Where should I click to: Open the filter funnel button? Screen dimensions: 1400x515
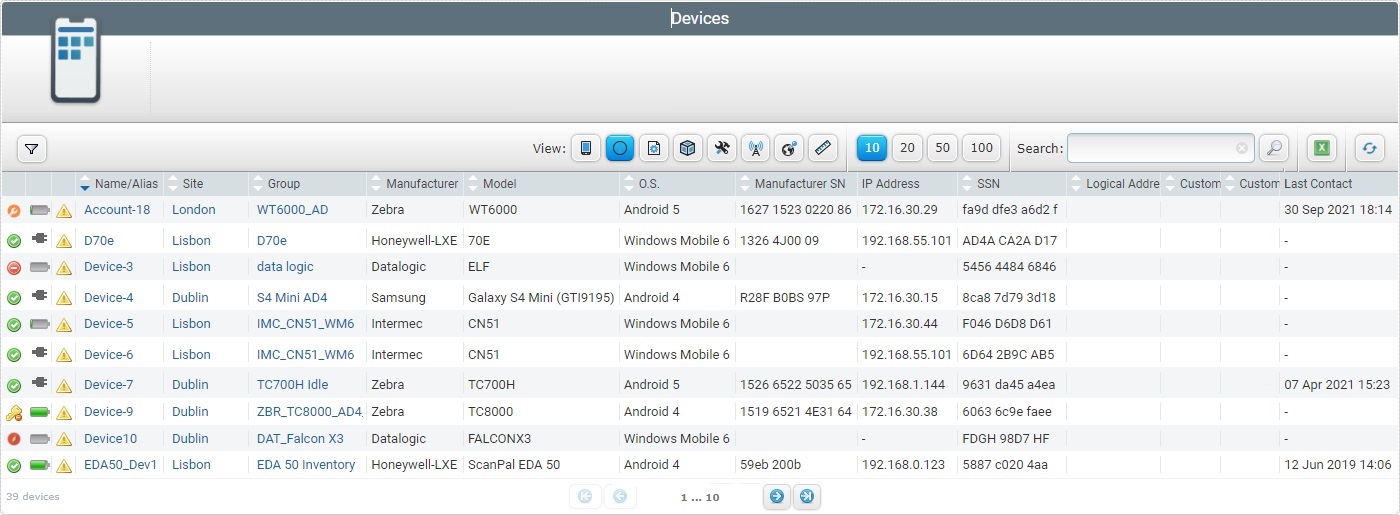point(32,149)
